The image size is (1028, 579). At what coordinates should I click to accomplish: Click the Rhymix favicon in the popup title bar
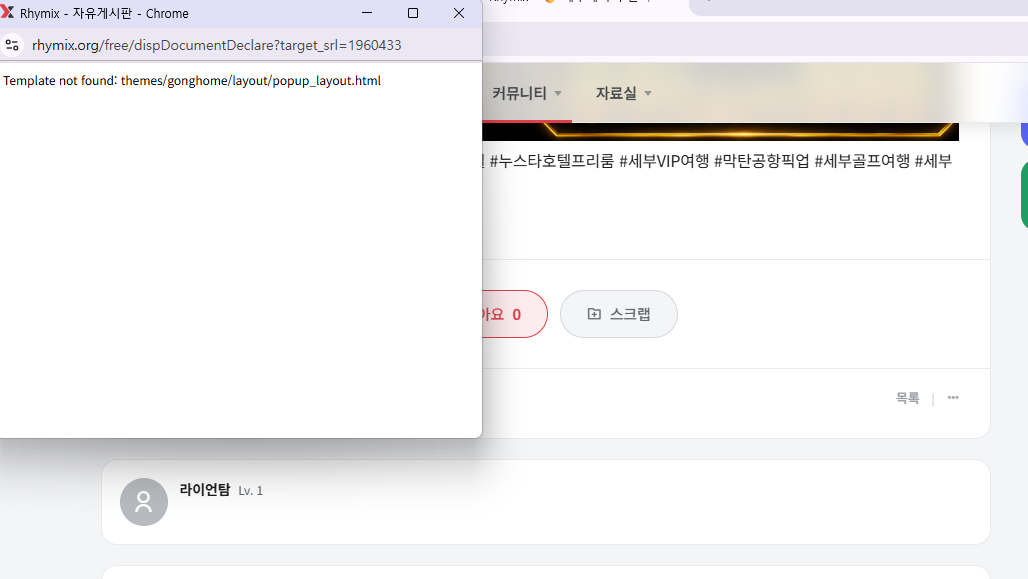(x=7, y=12)
